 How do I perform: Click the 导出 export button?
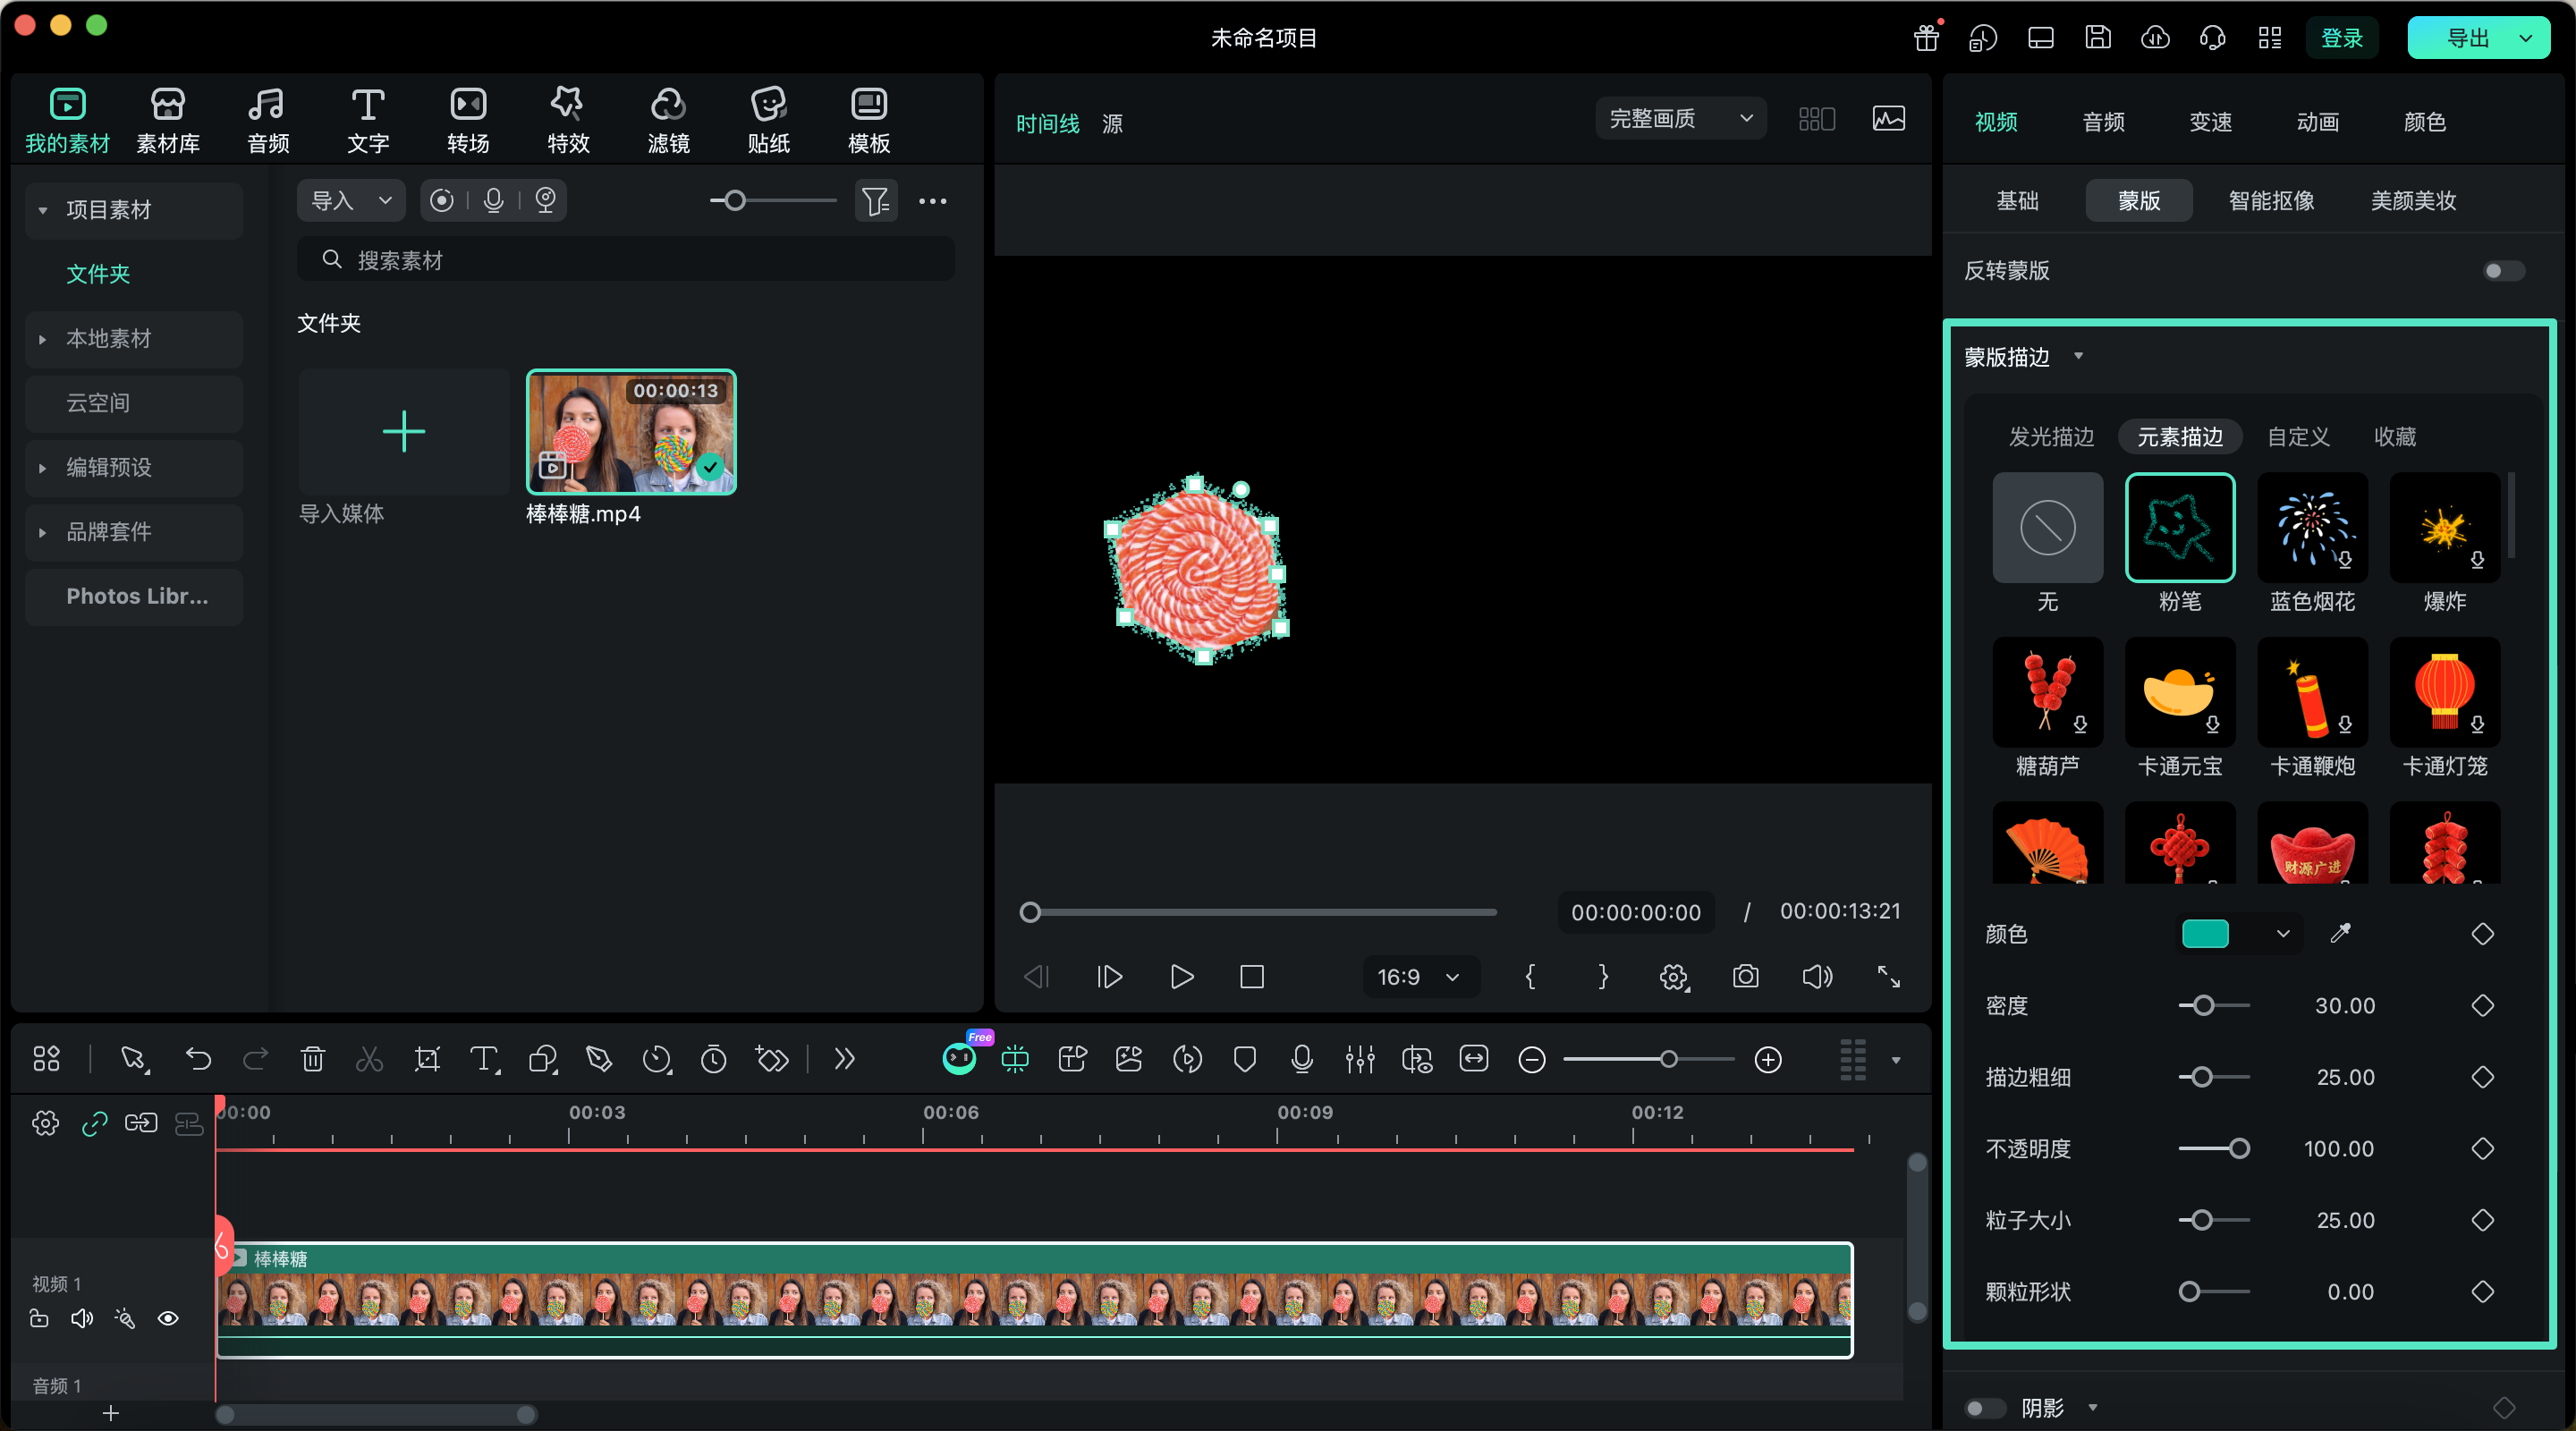click(2467, 38)
